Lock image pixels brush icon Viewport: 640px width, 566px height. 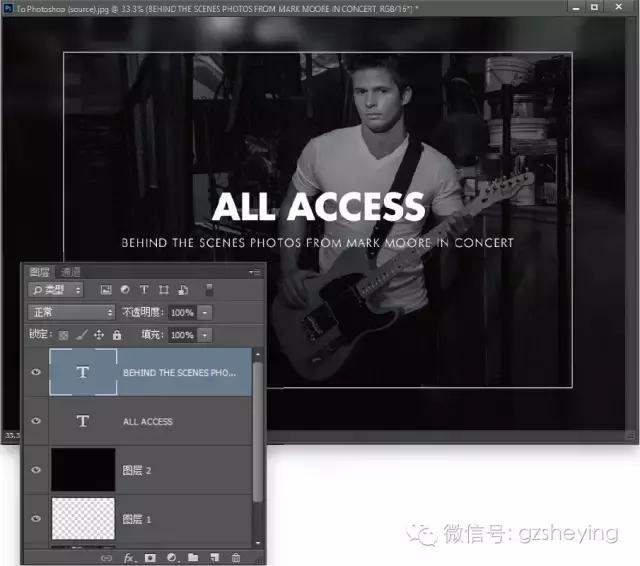pos(81,335)
